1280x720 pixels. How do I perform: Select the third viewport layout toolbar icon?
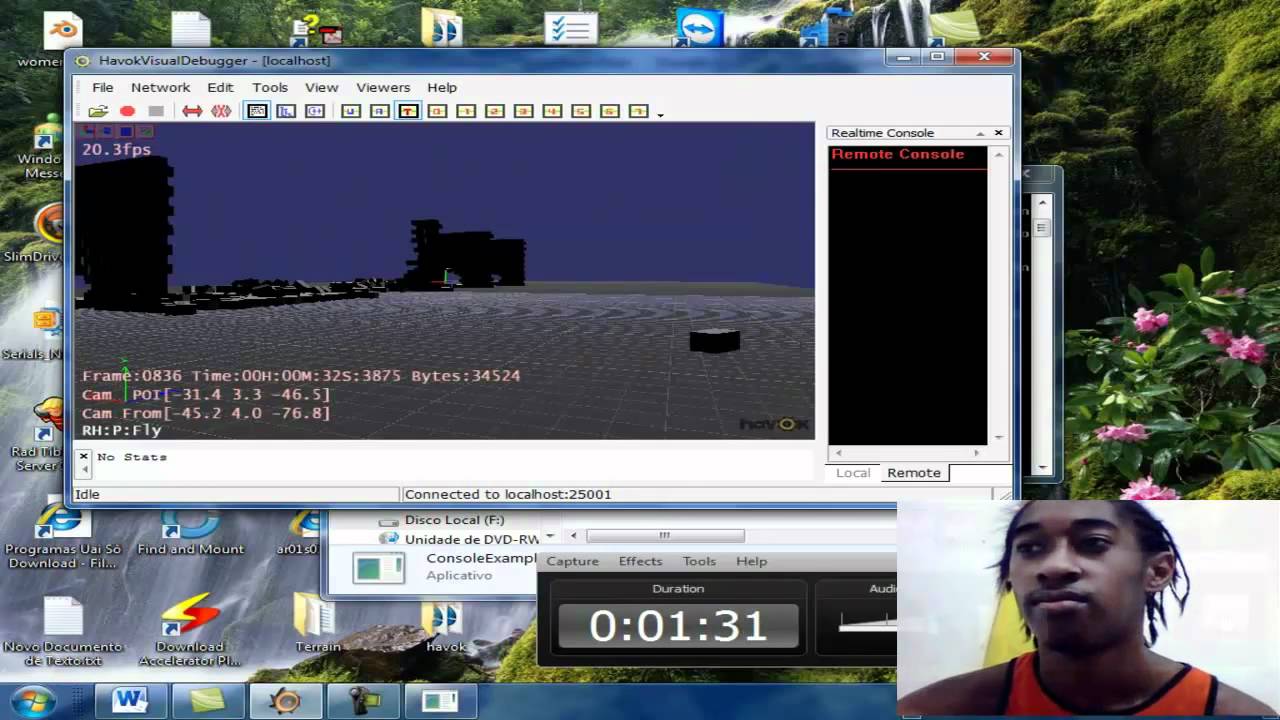tap(315, 111)
